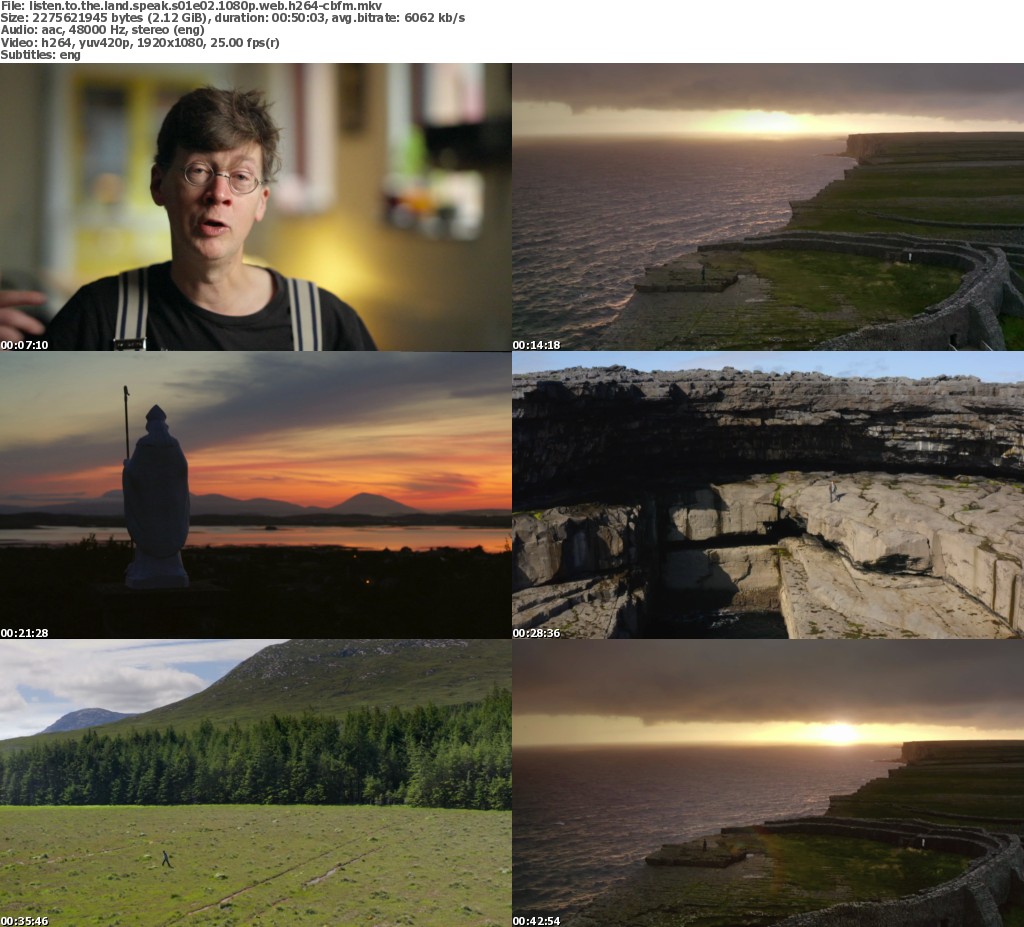Click the coastal cliff sunset thumbnail at 00:14:18
Viewport: 1024px width, 927px height.
point(768,207)
